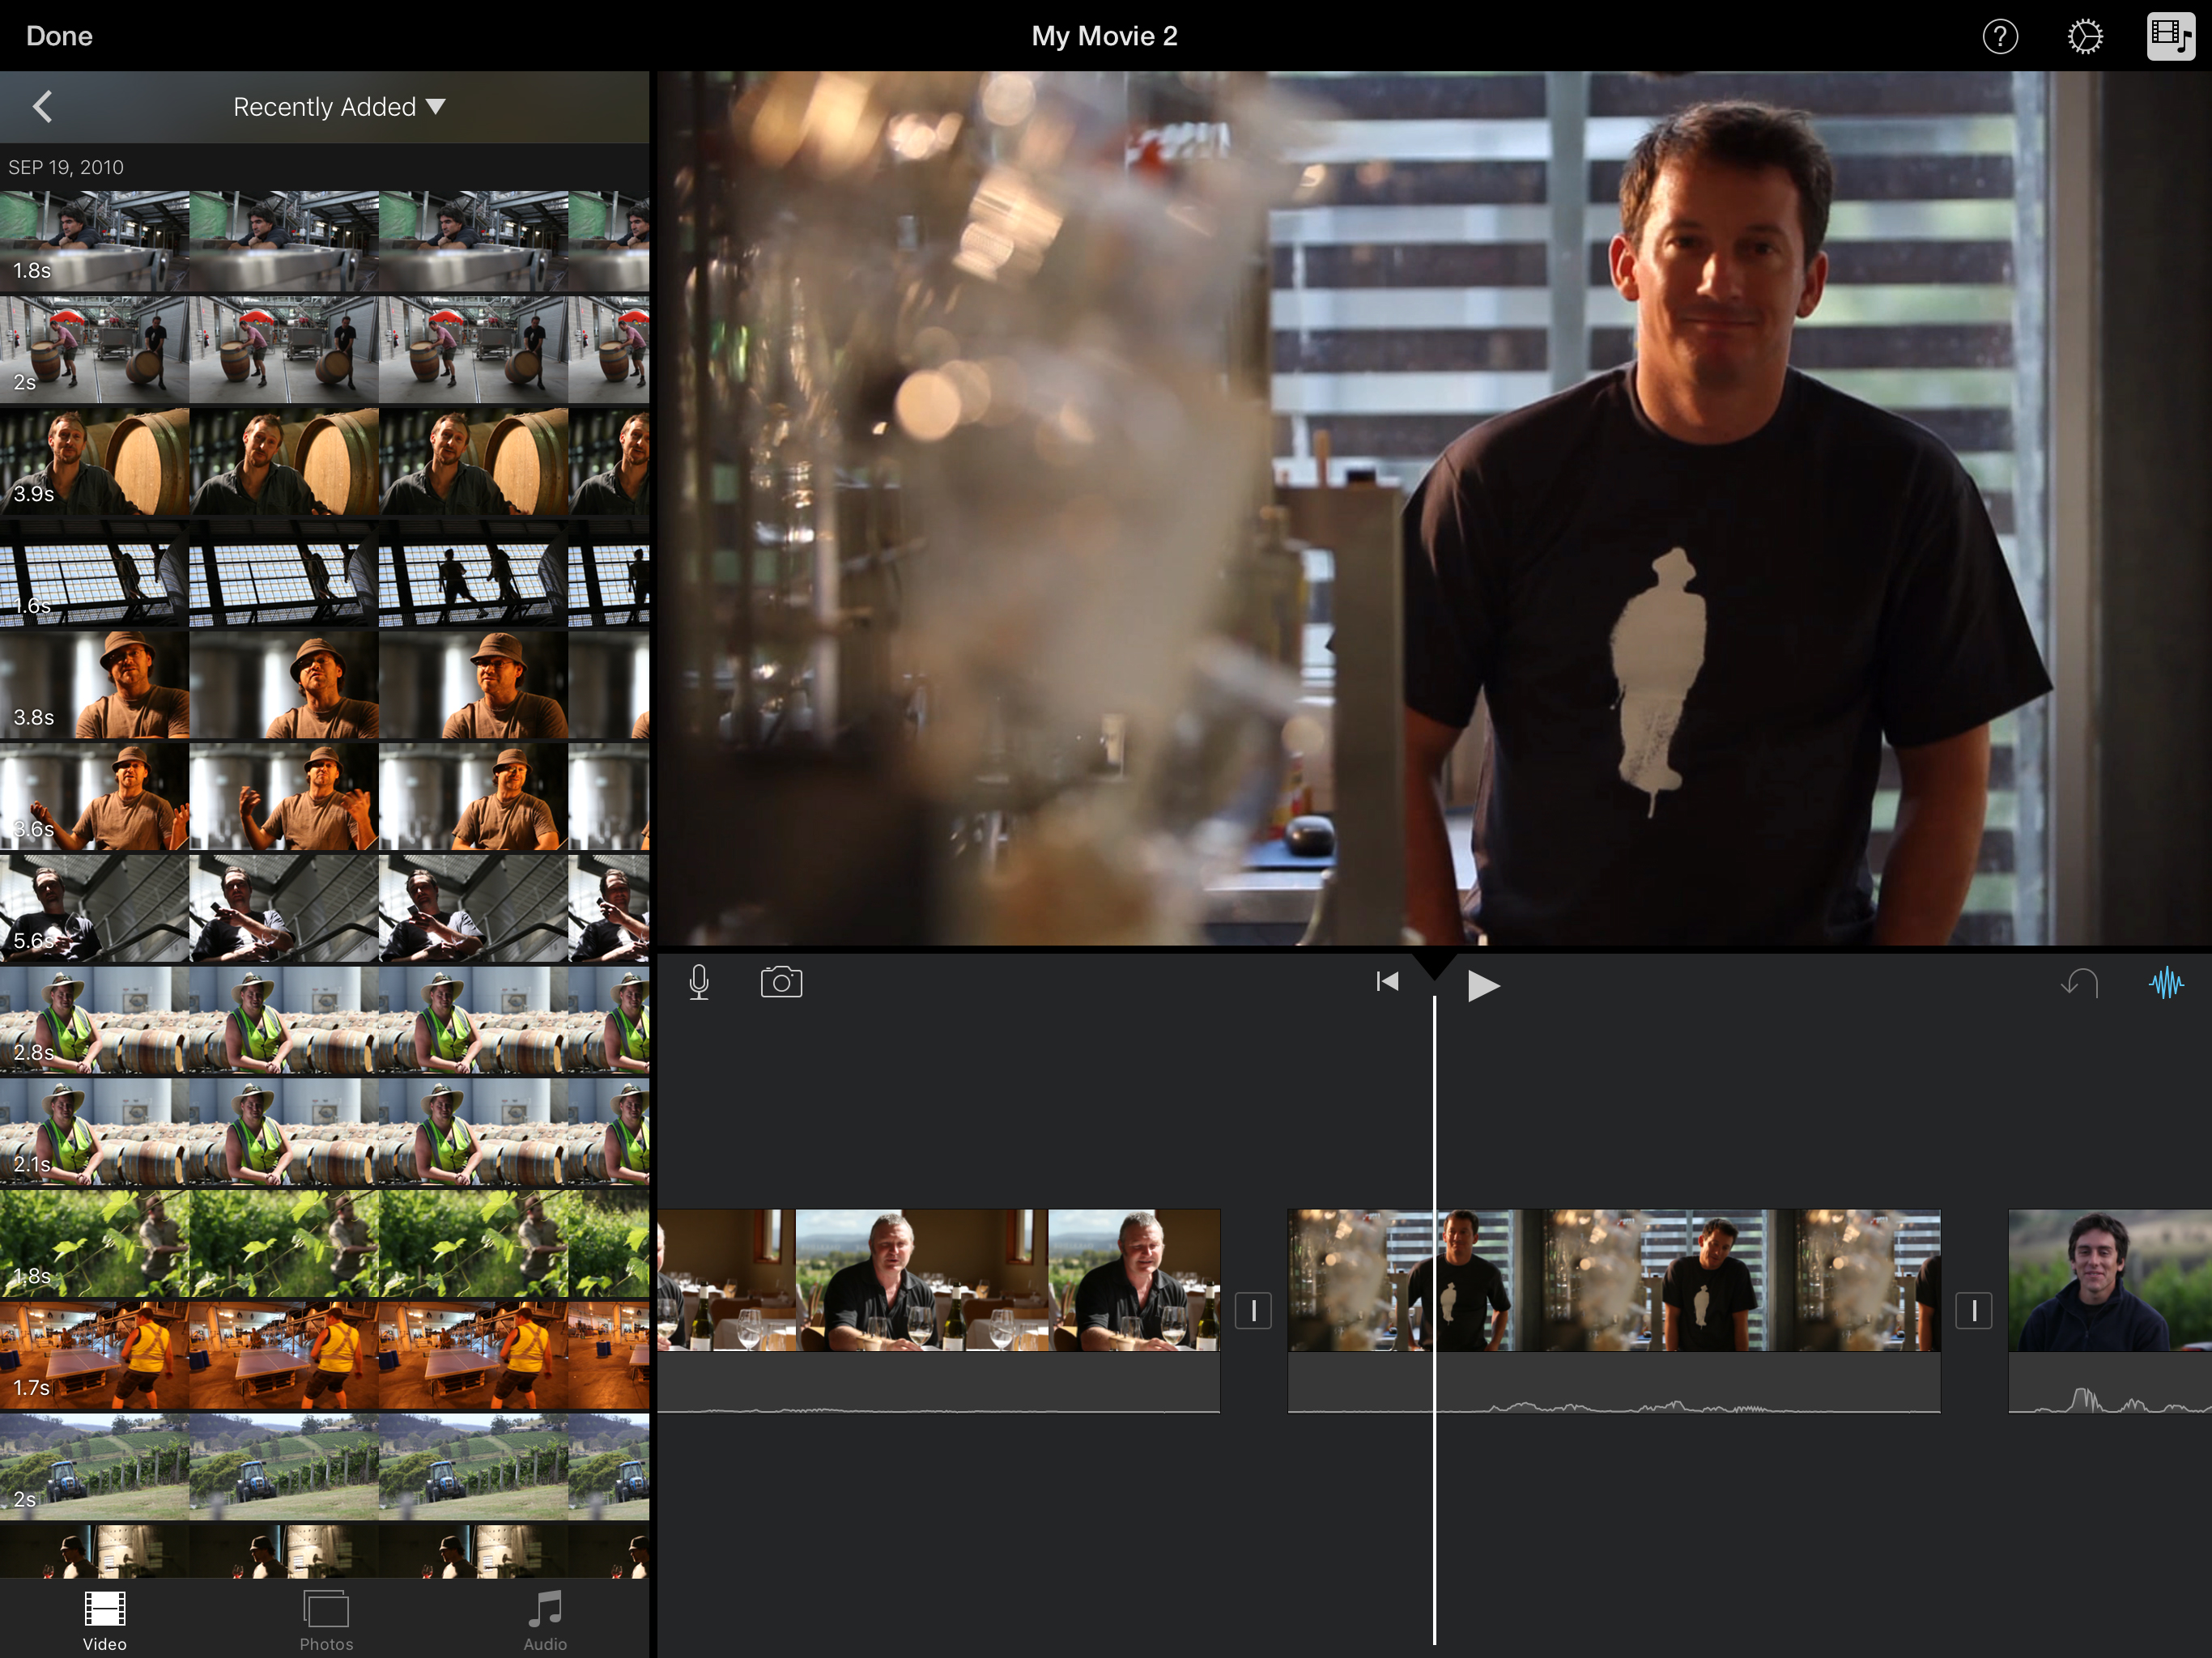
Task: Open transition between first and second clips
Action: (1253, 1310)
